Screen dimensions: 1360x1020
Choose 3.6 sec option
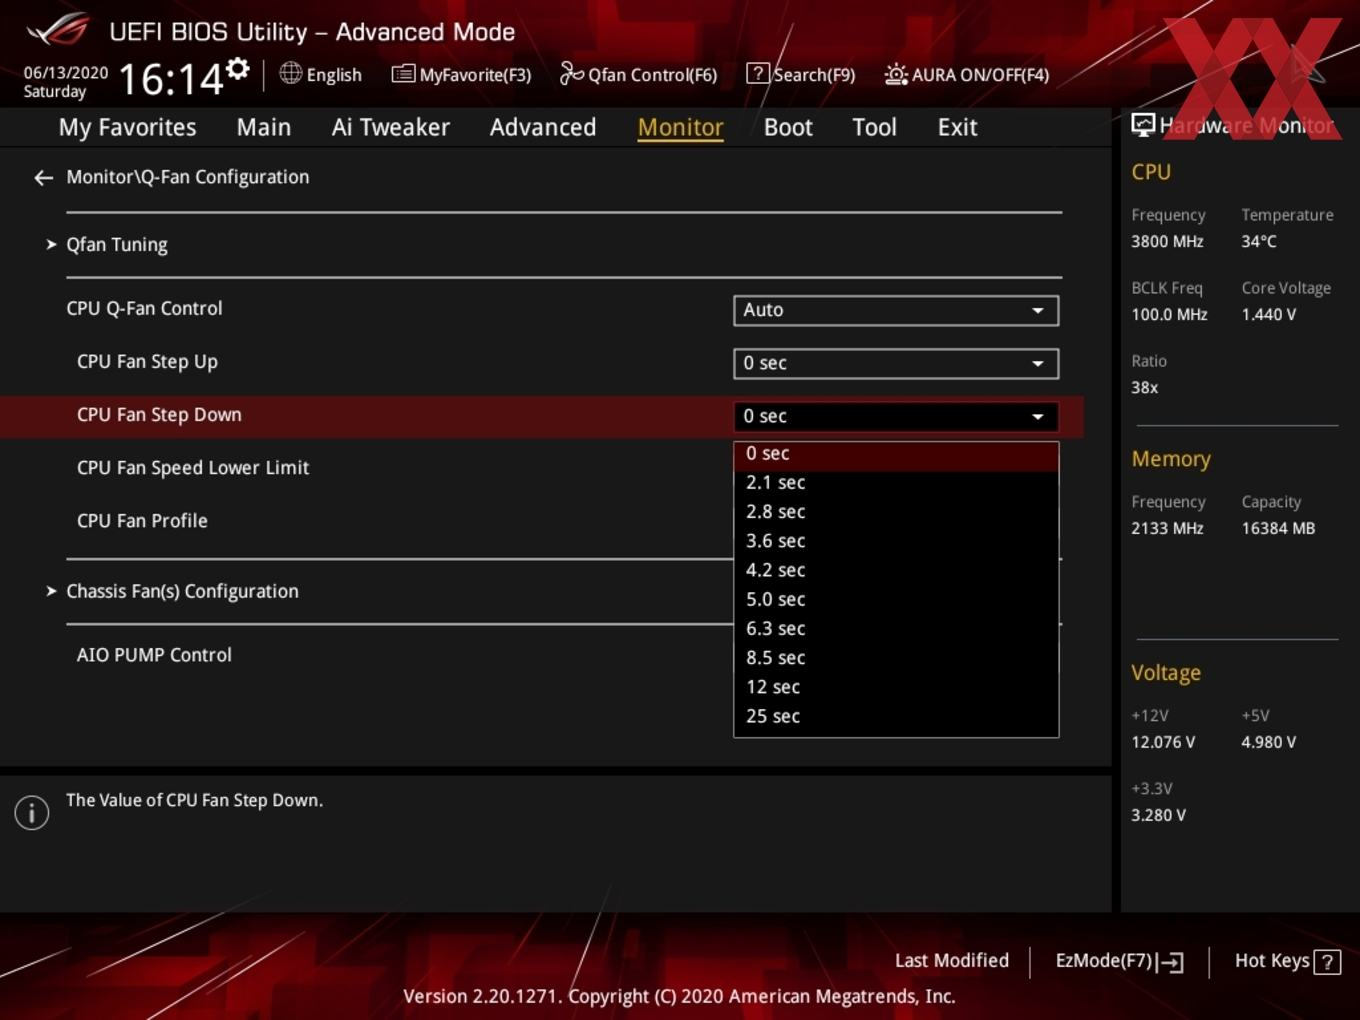pos(896,541)
